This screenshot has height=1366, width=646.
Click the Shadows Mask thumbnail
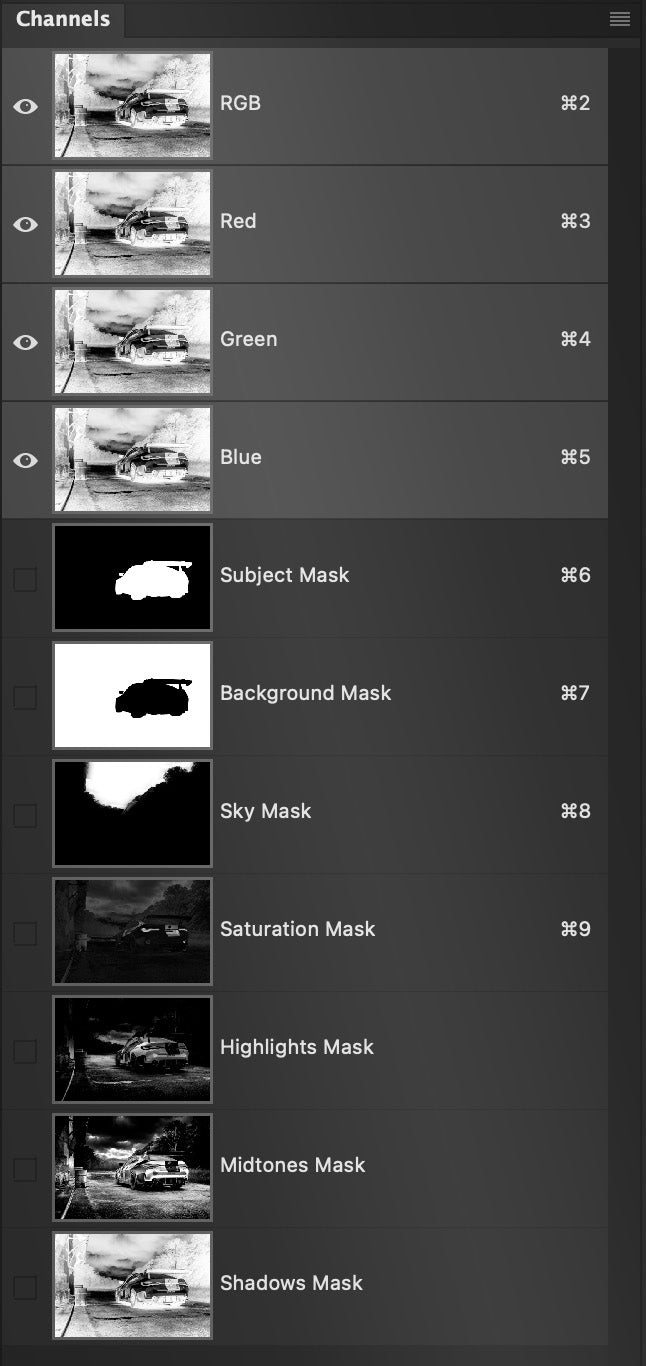(132, 1286)
